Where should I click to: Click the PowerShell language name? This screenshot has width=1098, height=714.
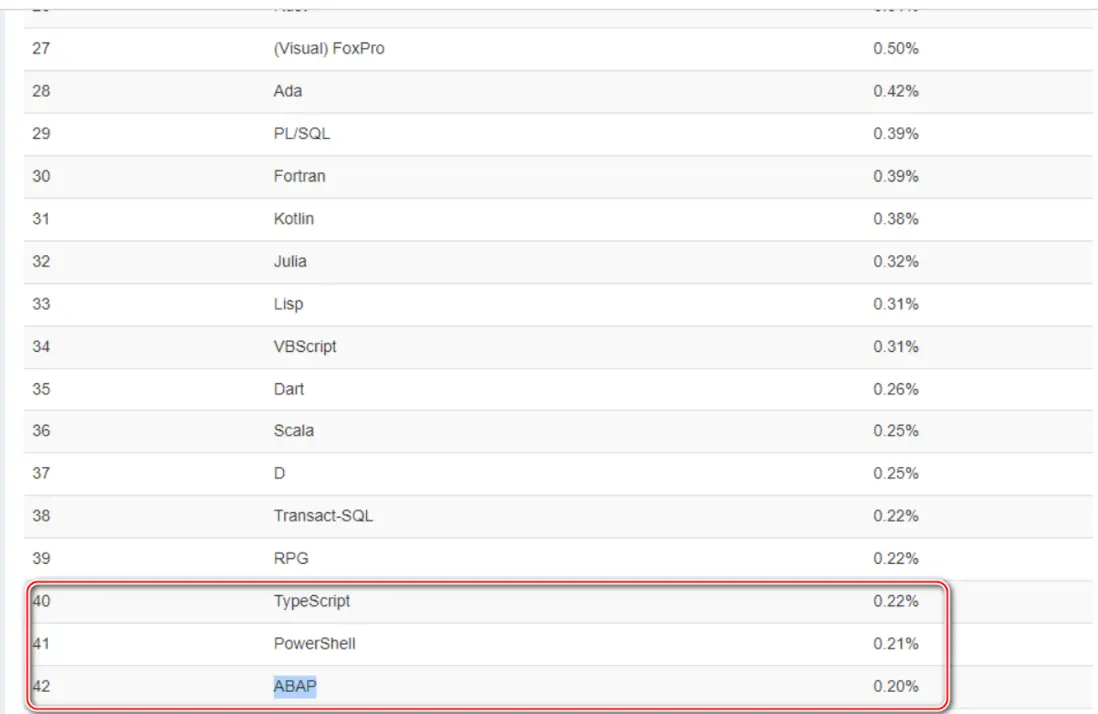pyautogui.click(x=314, y=643)
